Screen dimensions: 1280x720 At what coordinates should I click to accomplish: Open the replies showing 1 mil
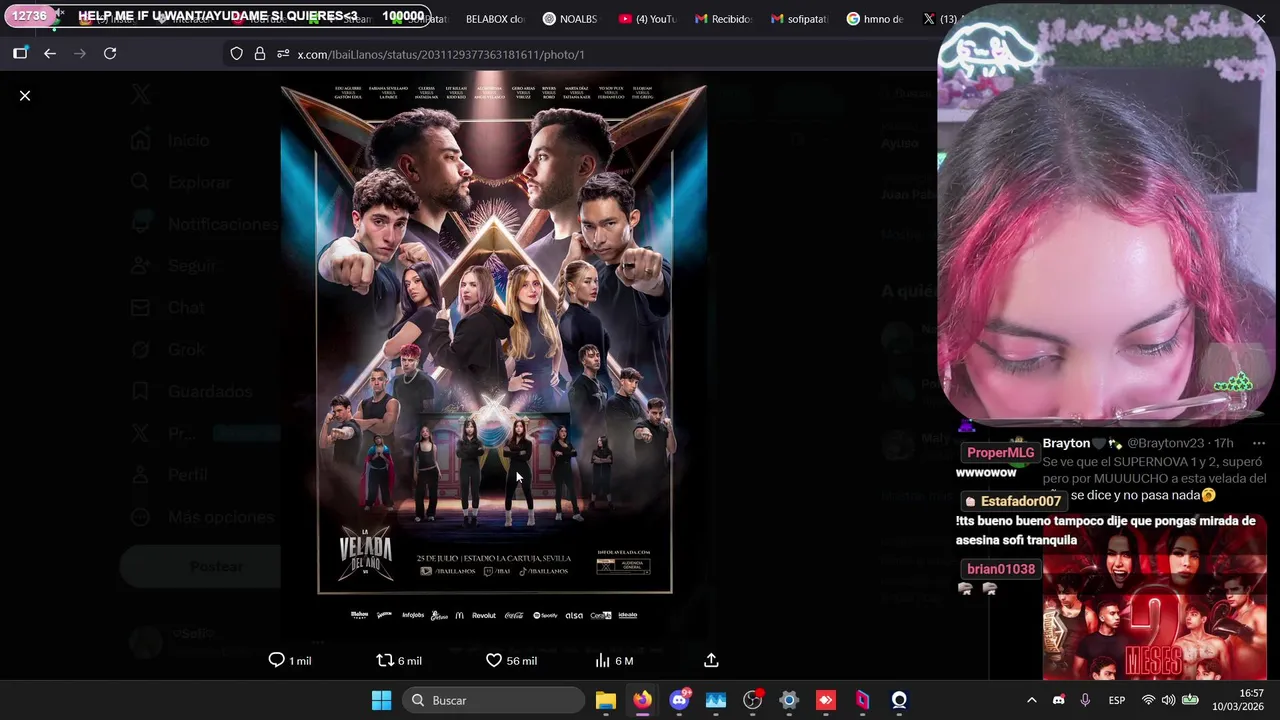tap(290, 661)
